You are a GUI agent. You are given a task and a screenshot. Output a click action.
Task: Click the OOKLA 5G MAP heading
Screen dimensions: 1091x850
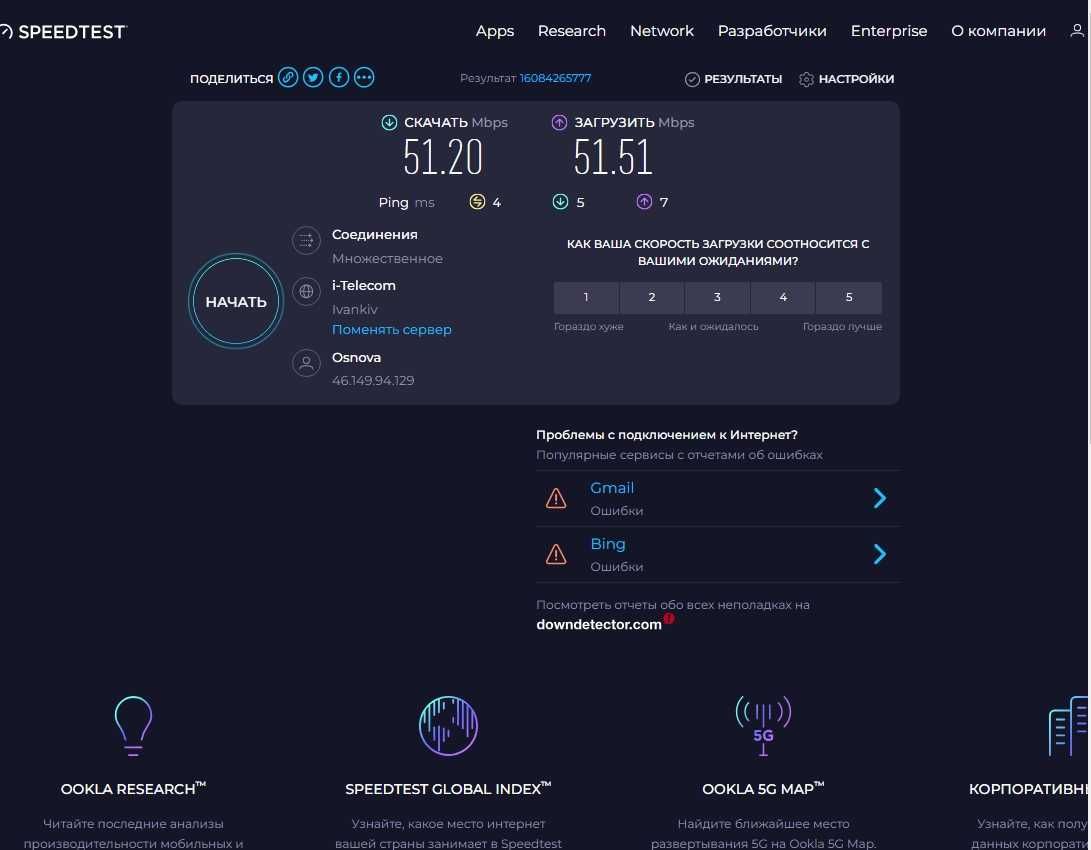click(763, 789)
